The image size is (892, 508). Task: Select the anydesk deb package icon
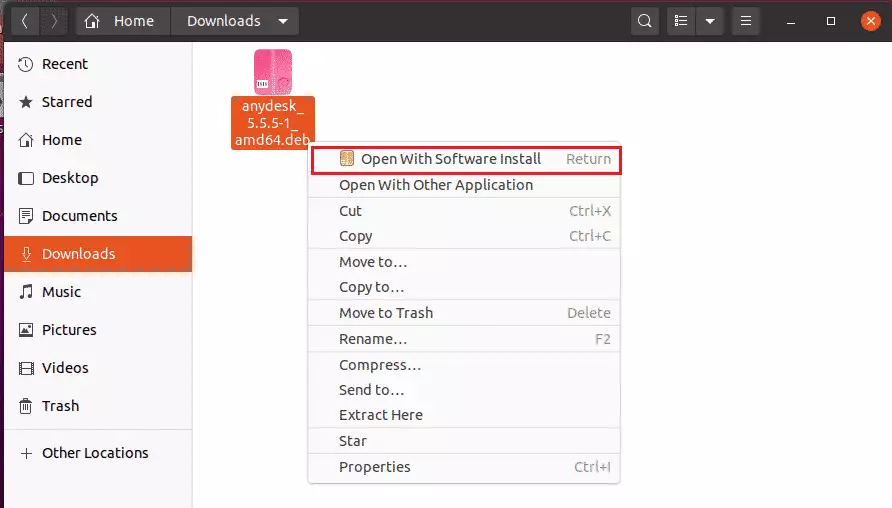click(x=273, y=72)
